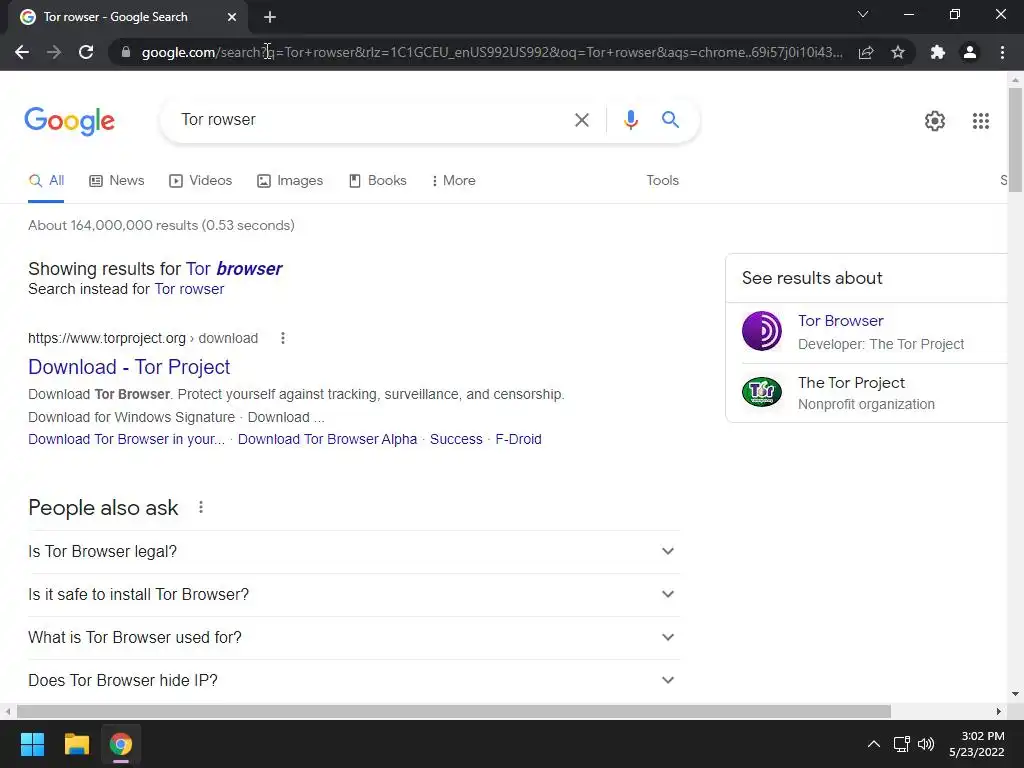This screenshot has width=1024, height=768.
Task: Open the Chrome profile icon
Action: pos(970,52)
